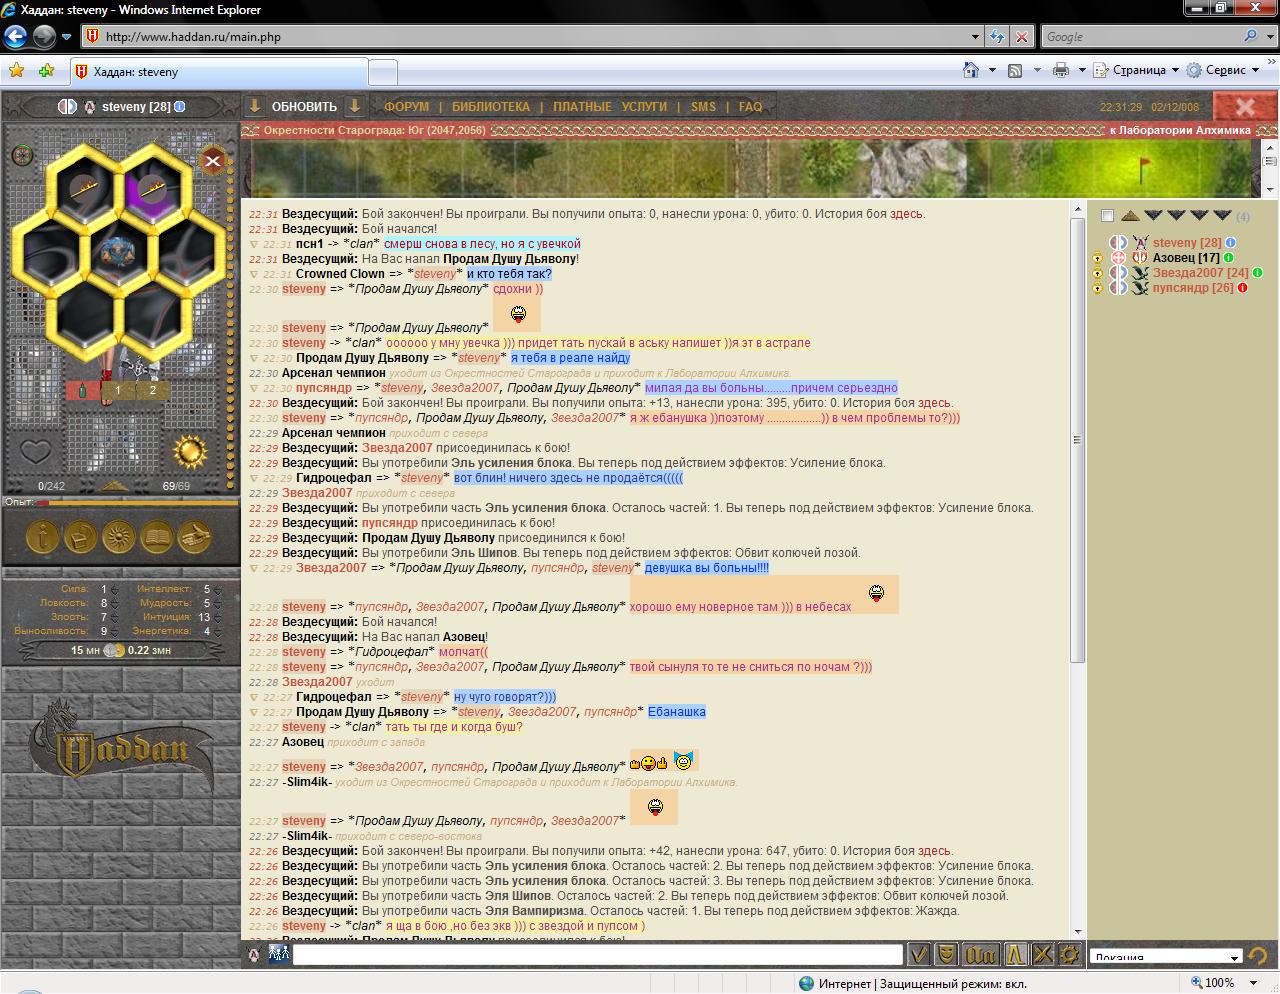Image resolution: width=1280 pixels, height=994 pixels.
Task: Click the Google search box
Action: [x=1140, y=37]
